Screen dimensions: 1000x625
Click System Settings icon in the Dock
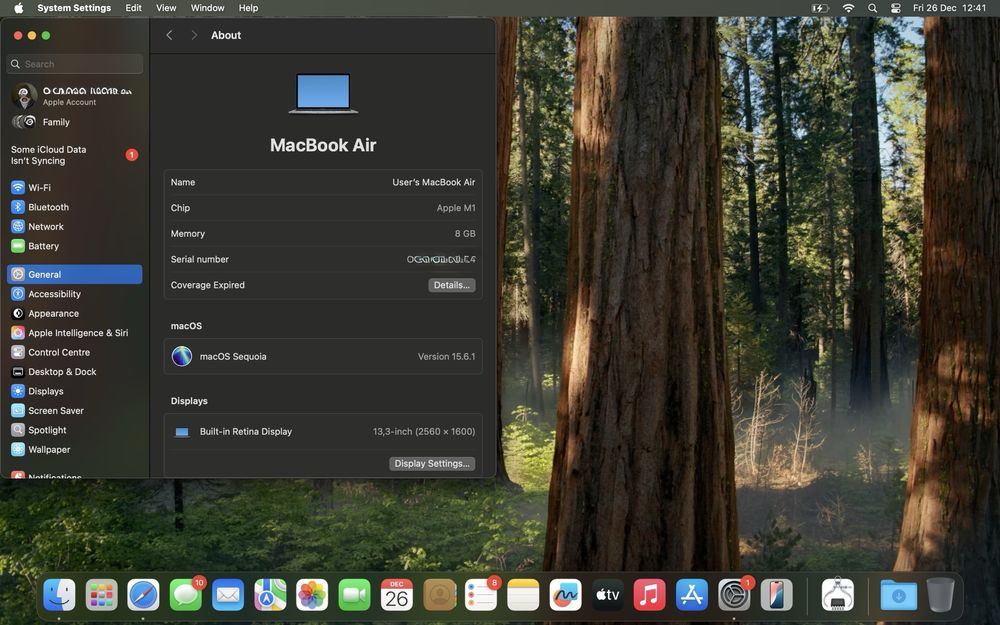click(x=734, y=595)
